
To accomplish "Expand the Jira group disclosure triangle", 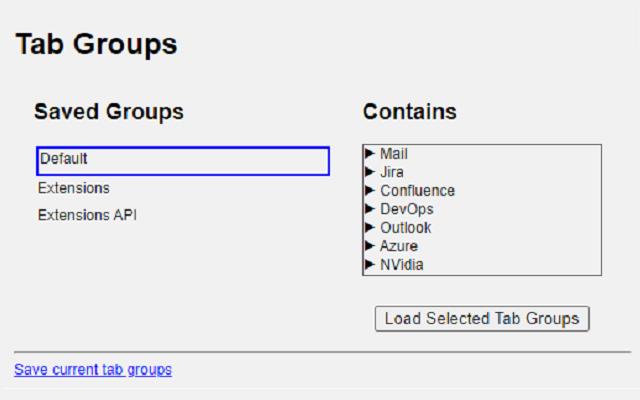I will tap(370, 172).
